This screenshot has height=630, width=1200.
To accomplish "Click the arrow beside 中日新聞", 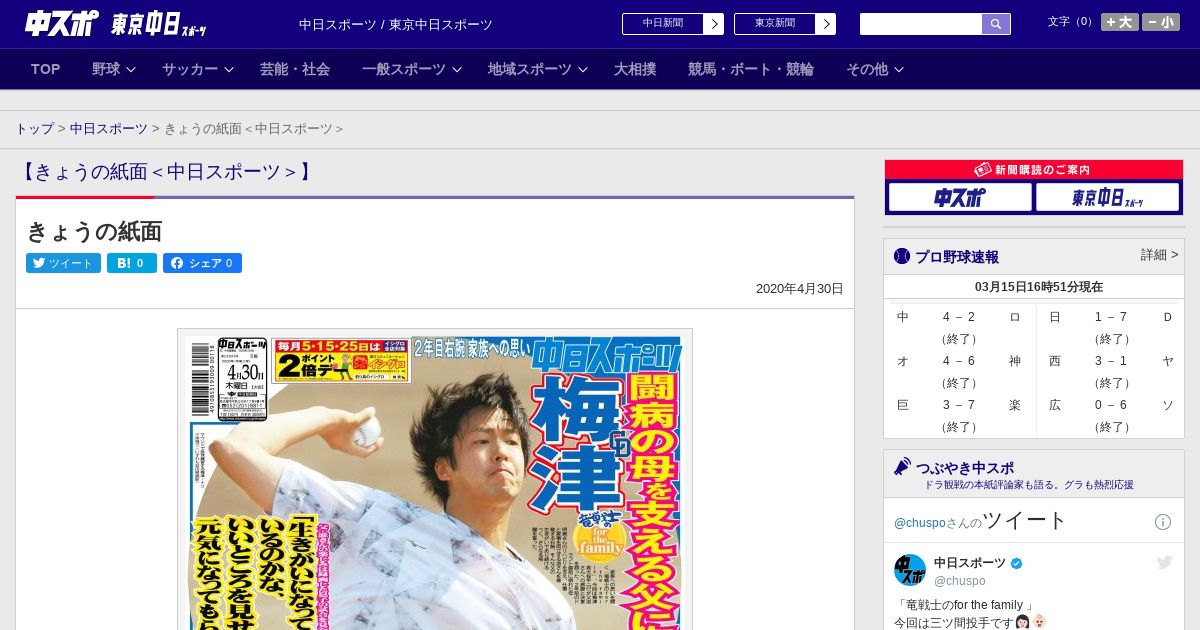I will click(x=714, y=24).
